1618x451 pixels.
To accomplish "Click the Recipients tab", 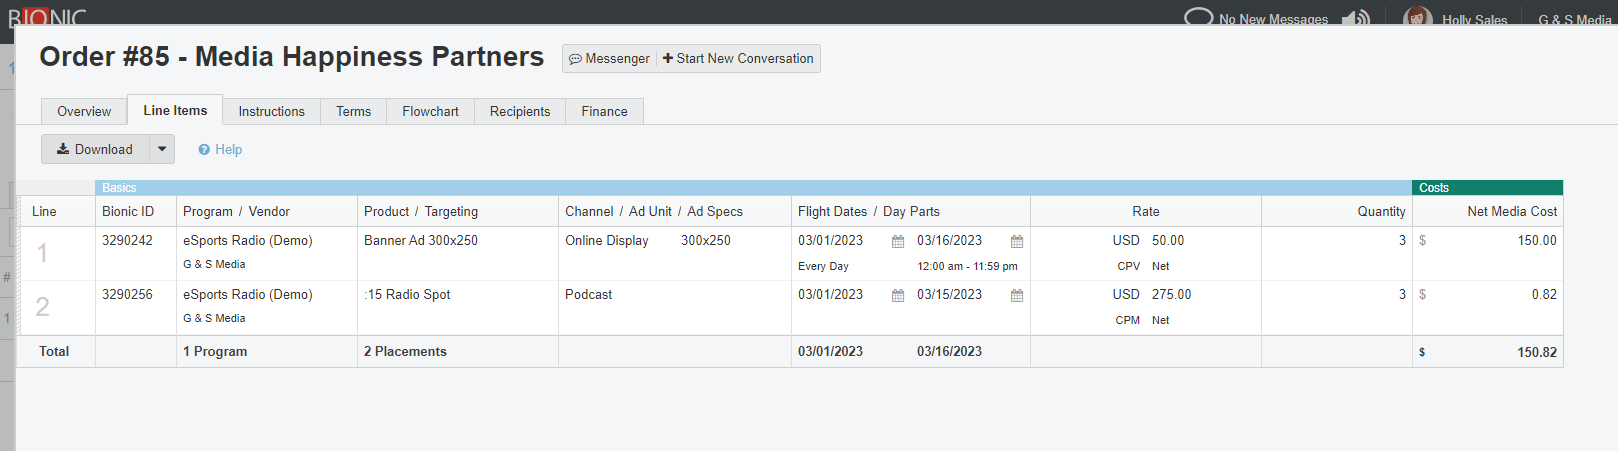I will click(520, 111).
